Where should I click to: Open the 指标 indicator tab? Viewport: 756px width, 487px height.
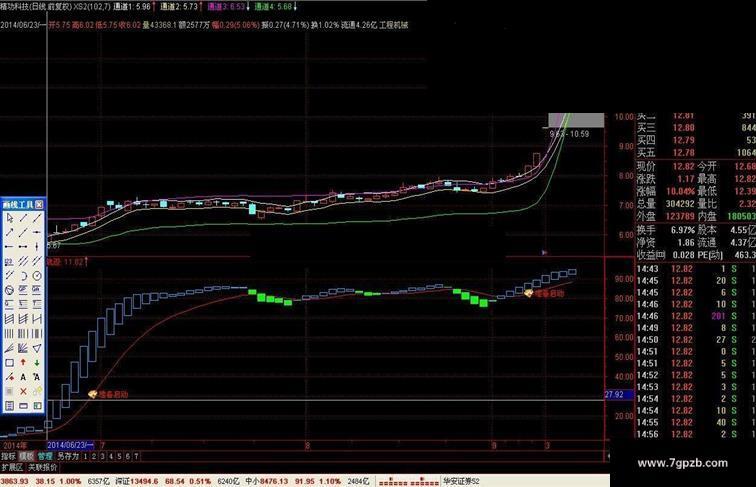pyautogui.click(x=8, y=456)
